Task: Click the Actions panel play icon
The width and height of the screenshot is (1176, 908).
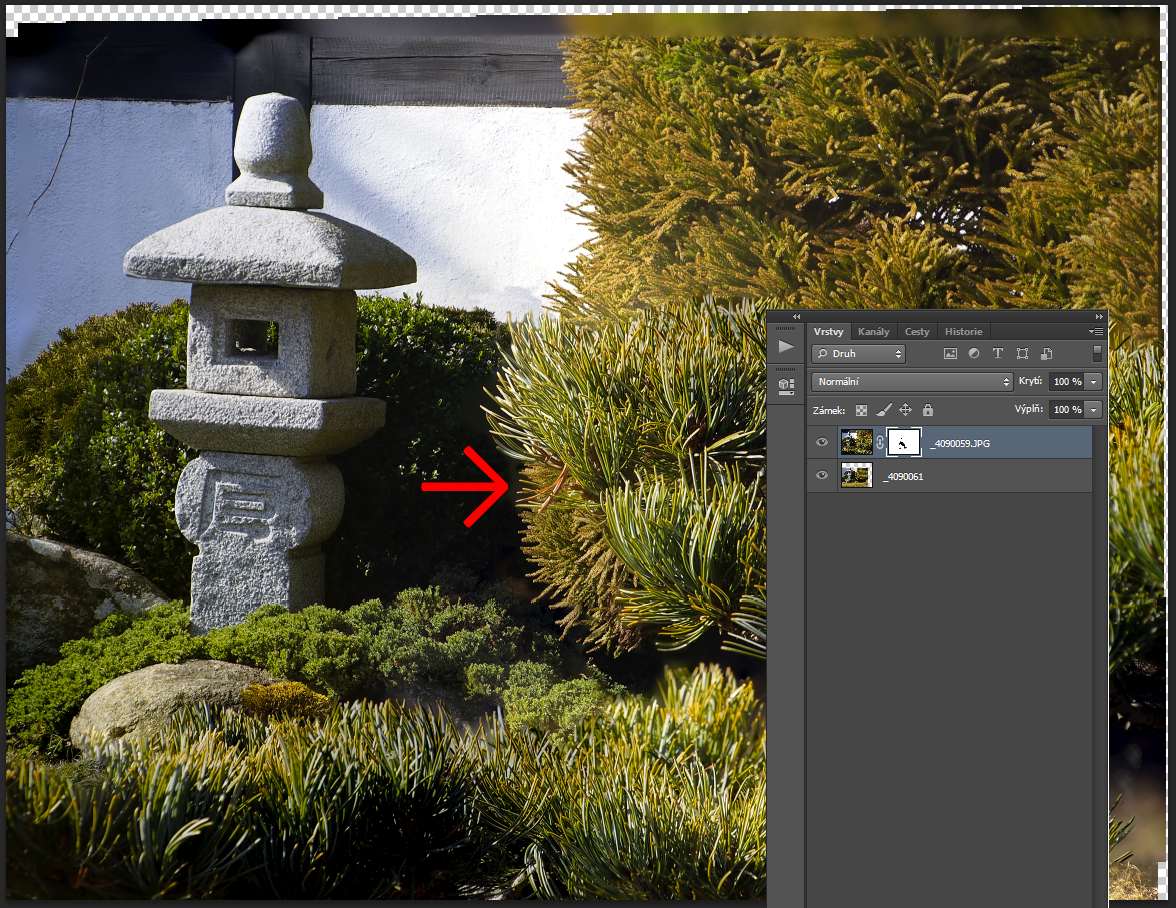Action: (x=786, y=346)
